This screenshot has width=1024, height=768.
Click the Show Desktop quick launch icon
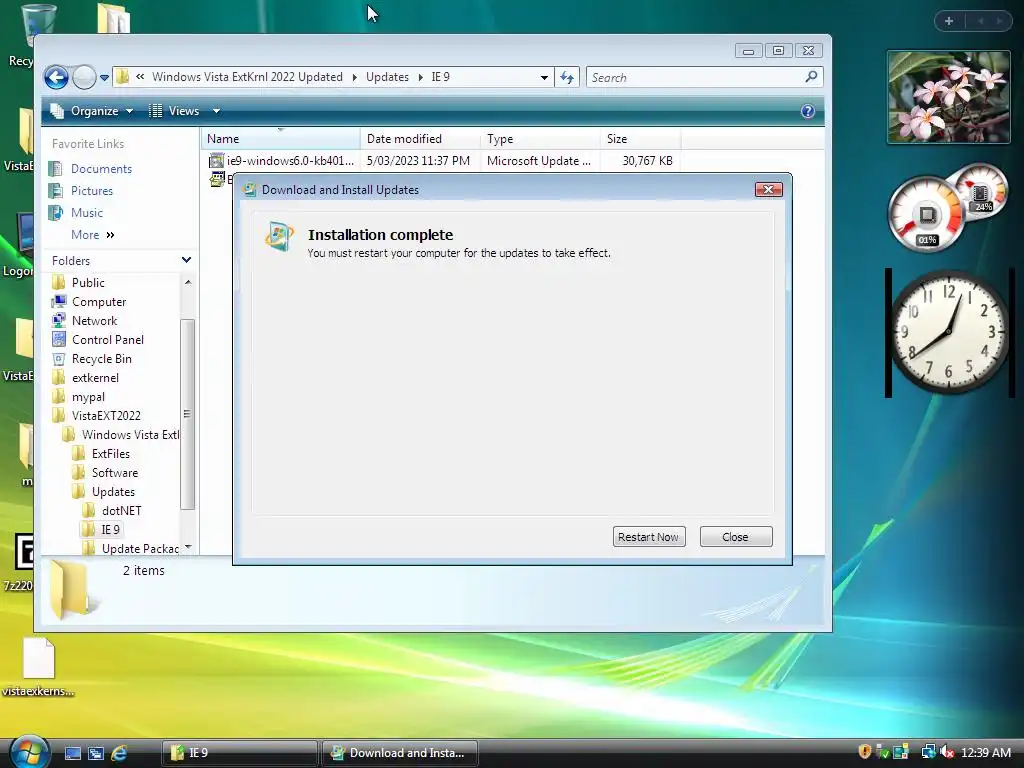tap(72, 753)
